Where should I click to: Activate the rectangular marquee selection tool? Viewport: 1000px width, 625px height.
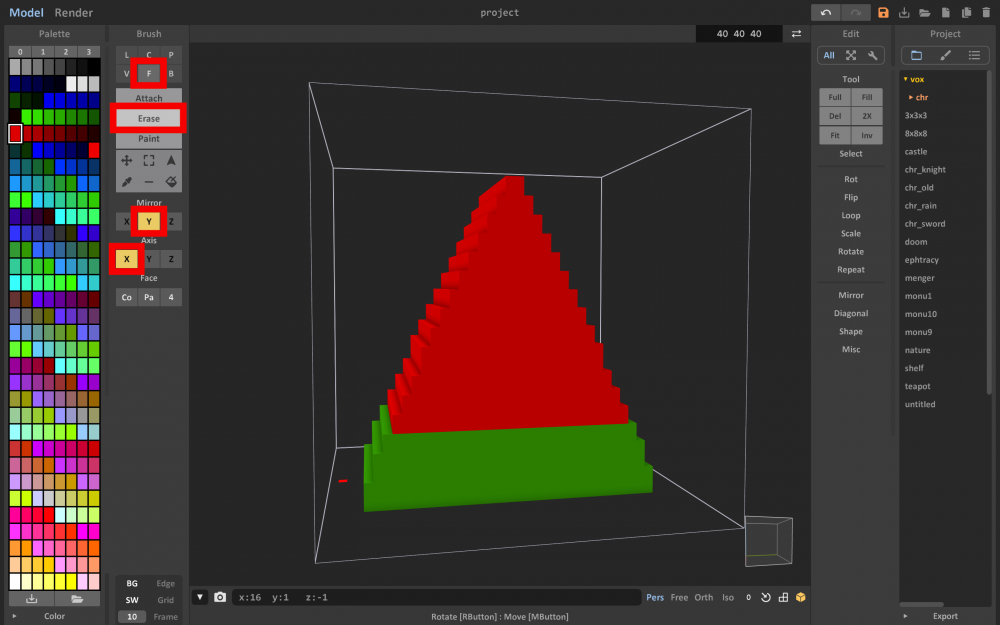click(149, 160)
